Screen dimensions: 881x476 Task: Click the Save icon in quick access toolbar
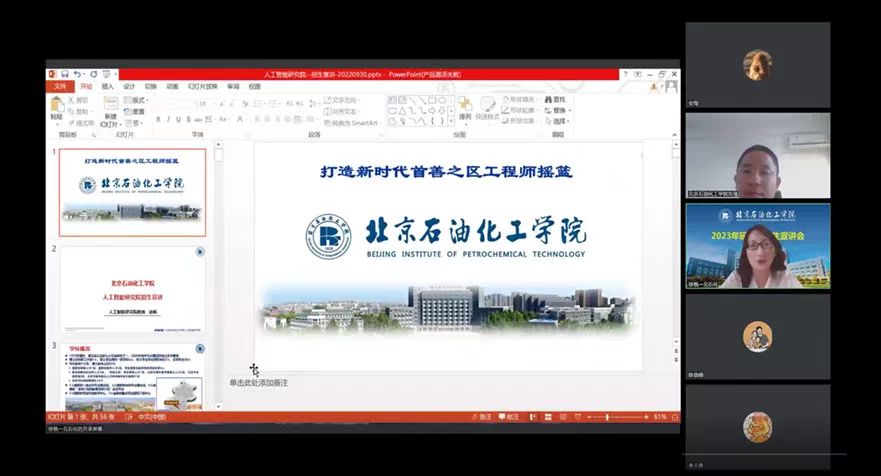click(65, 74)
